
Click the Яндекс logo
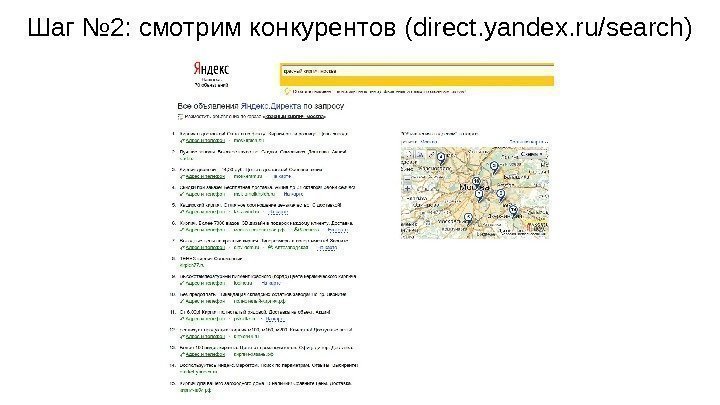pyautogui.click(x=211, y=69)
